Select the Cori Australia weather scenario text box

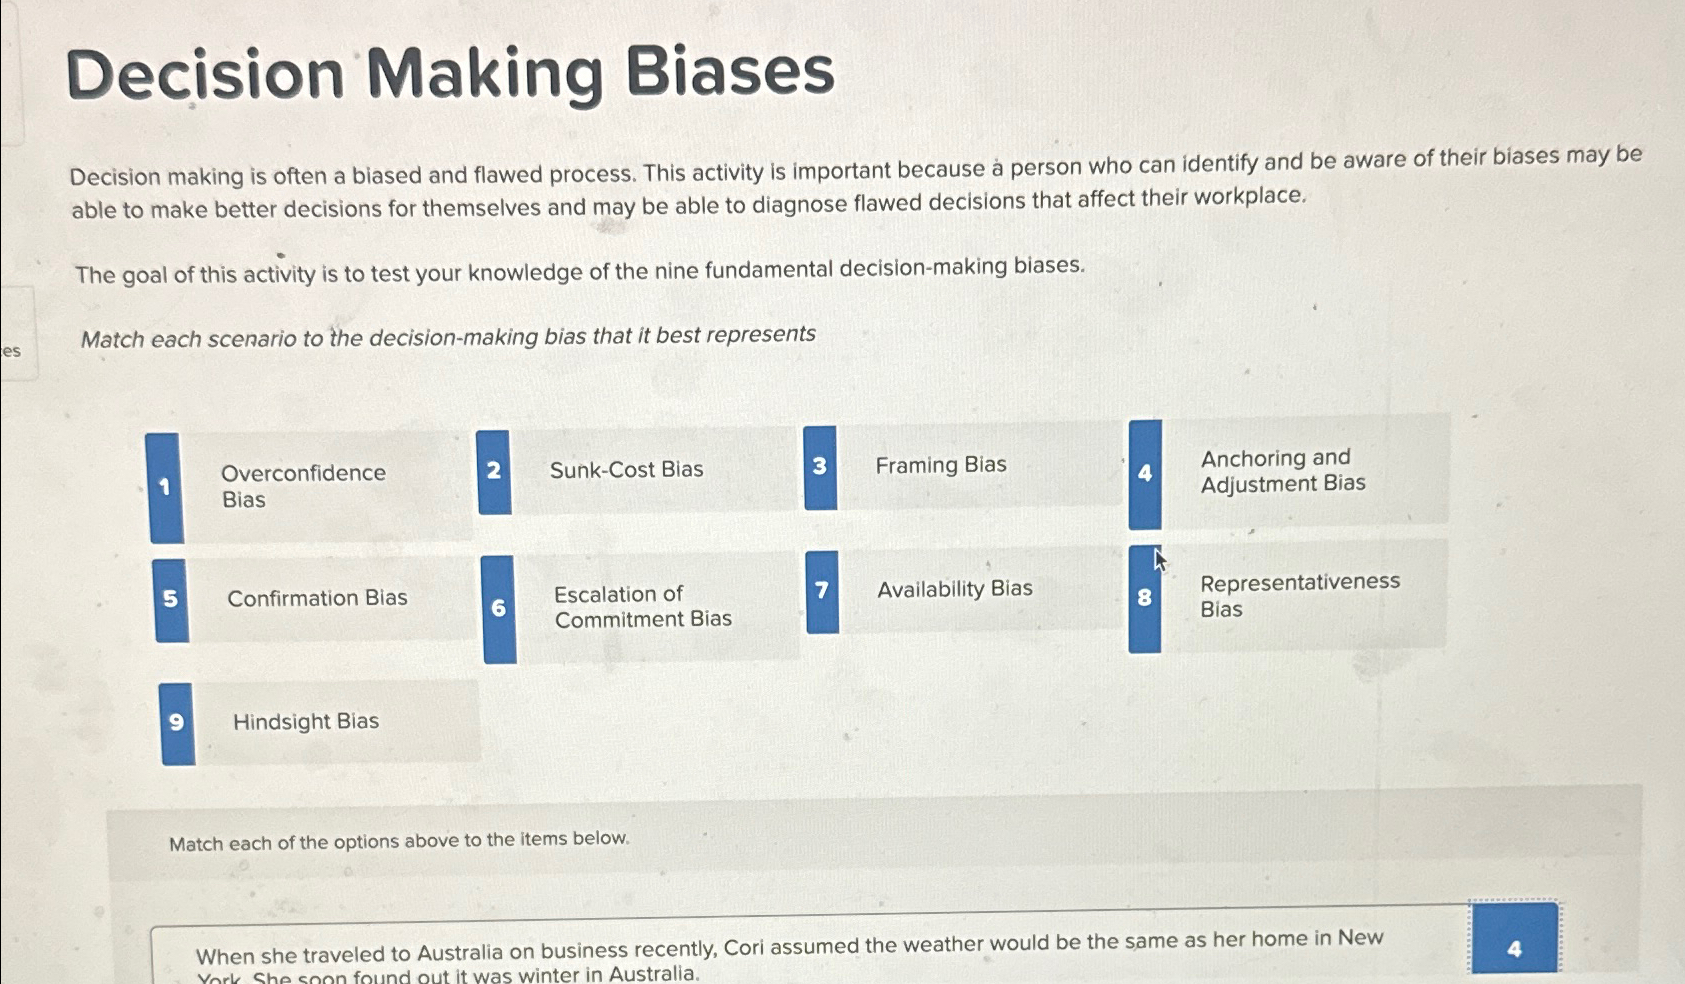790,950
